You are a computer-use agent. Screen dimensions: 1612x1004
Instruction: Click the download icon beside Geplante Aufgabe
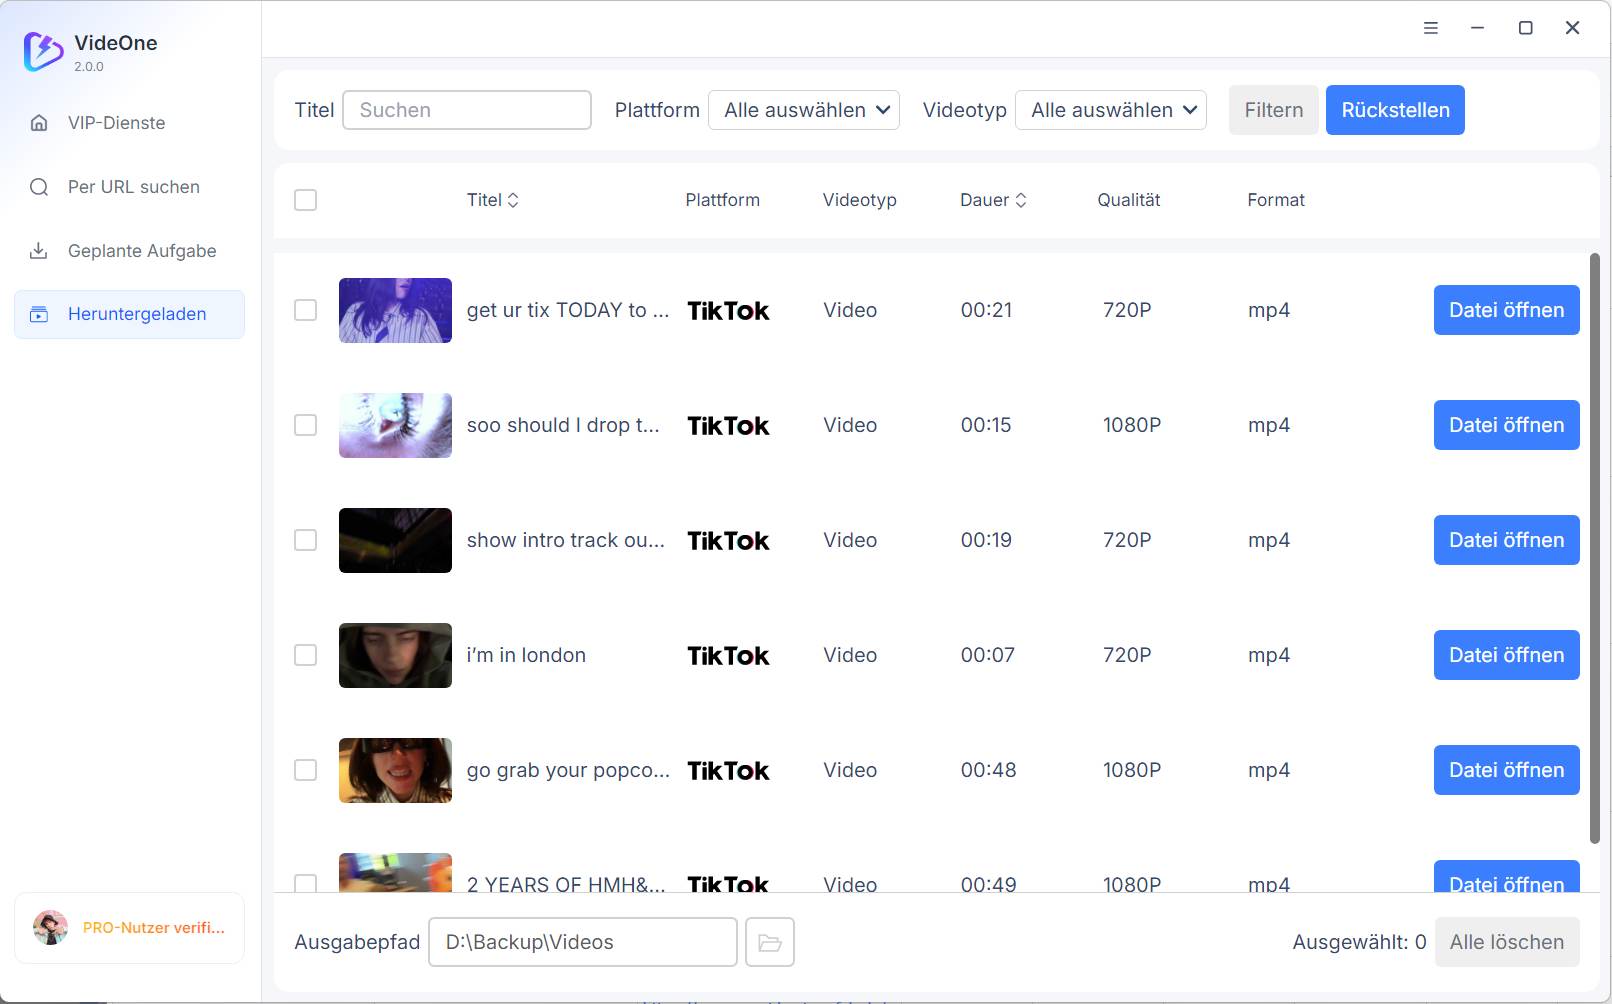[39, 250]
